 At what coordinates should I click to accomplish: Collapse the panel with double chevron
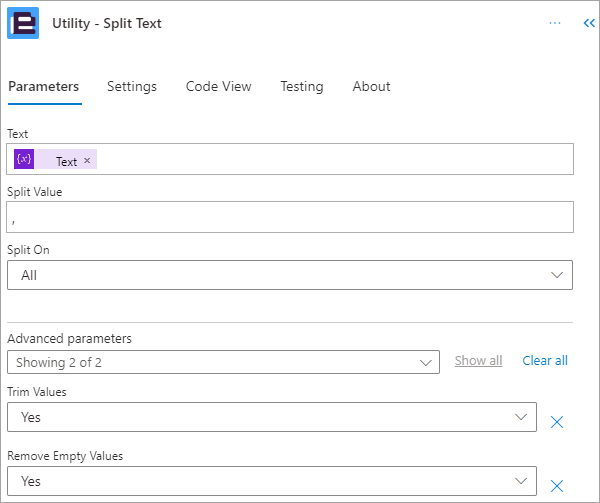click(x=589, y=23)
